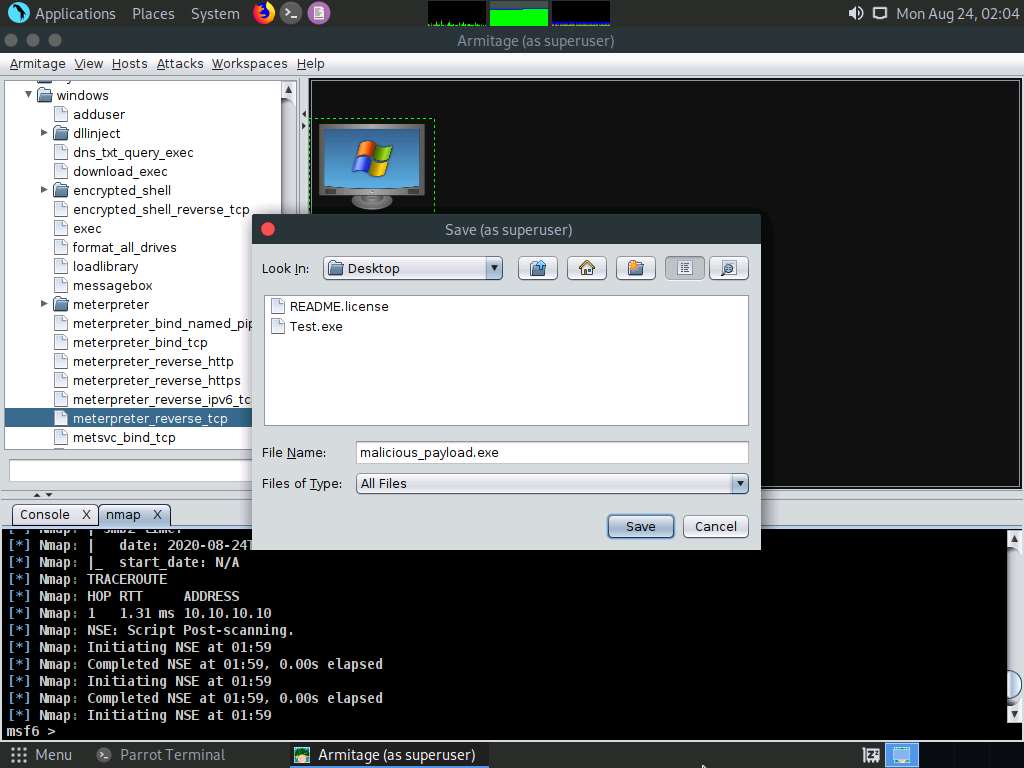Edit the File Name field
The width and height of the screenshot is (1024, 768).
[552, 453]
